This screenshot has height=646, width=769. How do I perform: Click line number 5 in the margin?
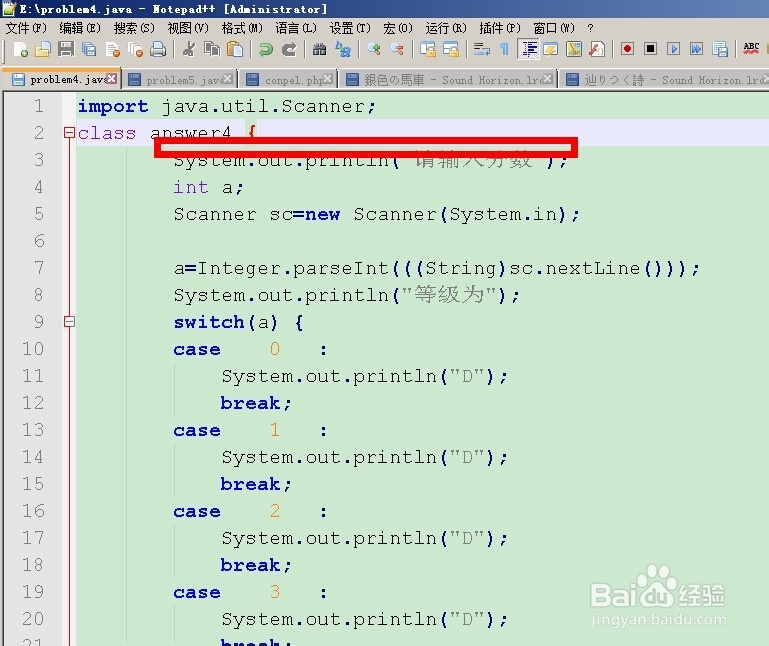coord(39,214)
